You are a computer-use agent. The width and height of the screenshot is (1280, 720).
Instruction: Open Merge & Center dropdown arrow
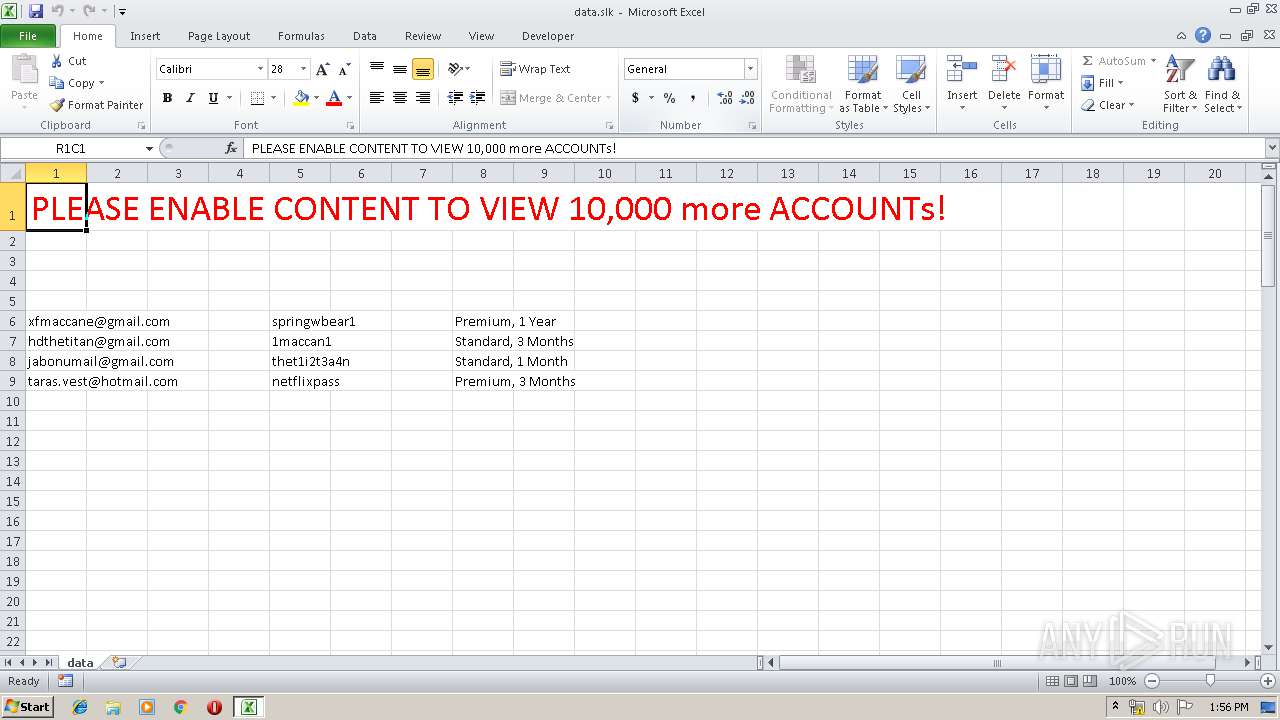pyautogui.click(x=609, y=98)
